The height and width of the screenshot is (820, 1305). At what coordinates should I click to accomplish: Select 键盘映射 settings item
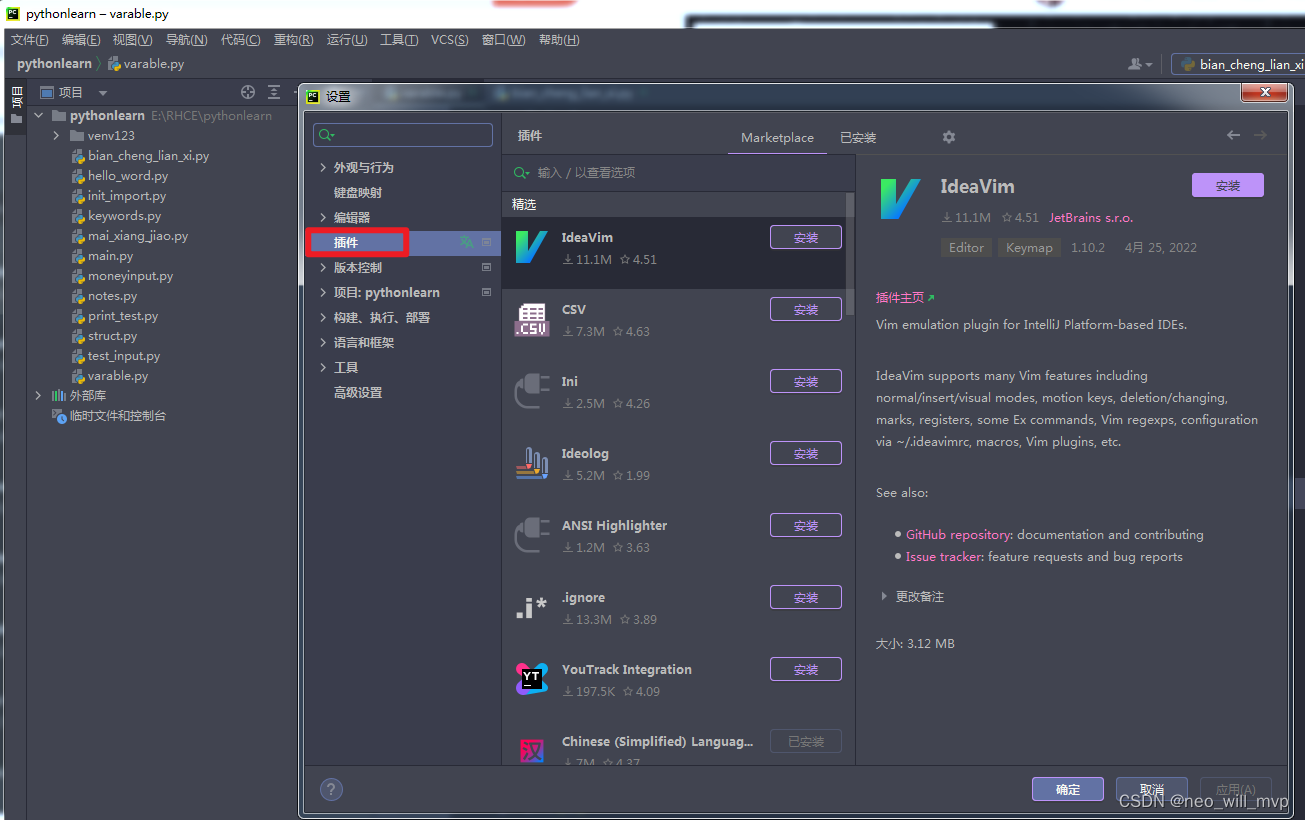pos(357,192)
